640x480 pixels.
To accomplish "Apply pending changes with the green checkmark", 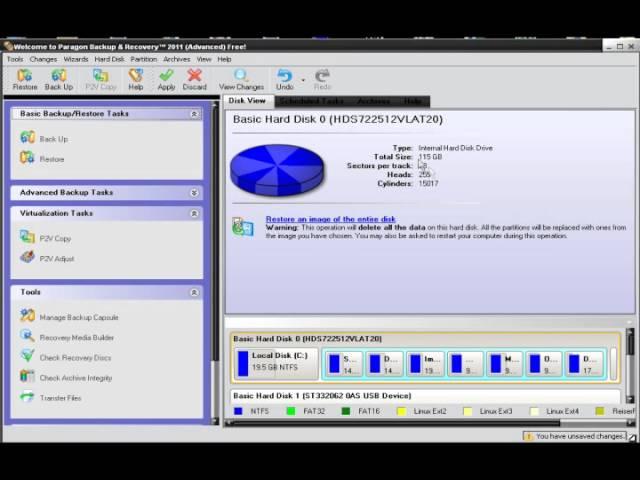I will (166, 79).
